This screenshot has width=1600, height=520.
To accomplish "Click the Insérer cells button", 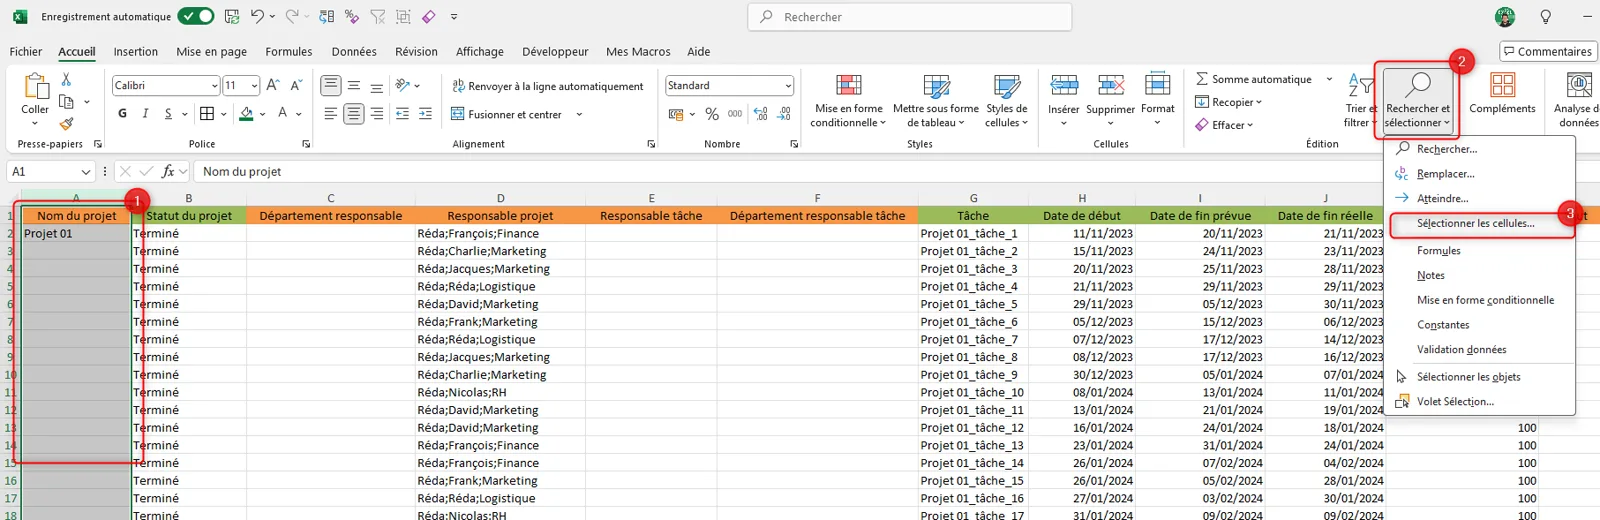I will coord(1063,100).
